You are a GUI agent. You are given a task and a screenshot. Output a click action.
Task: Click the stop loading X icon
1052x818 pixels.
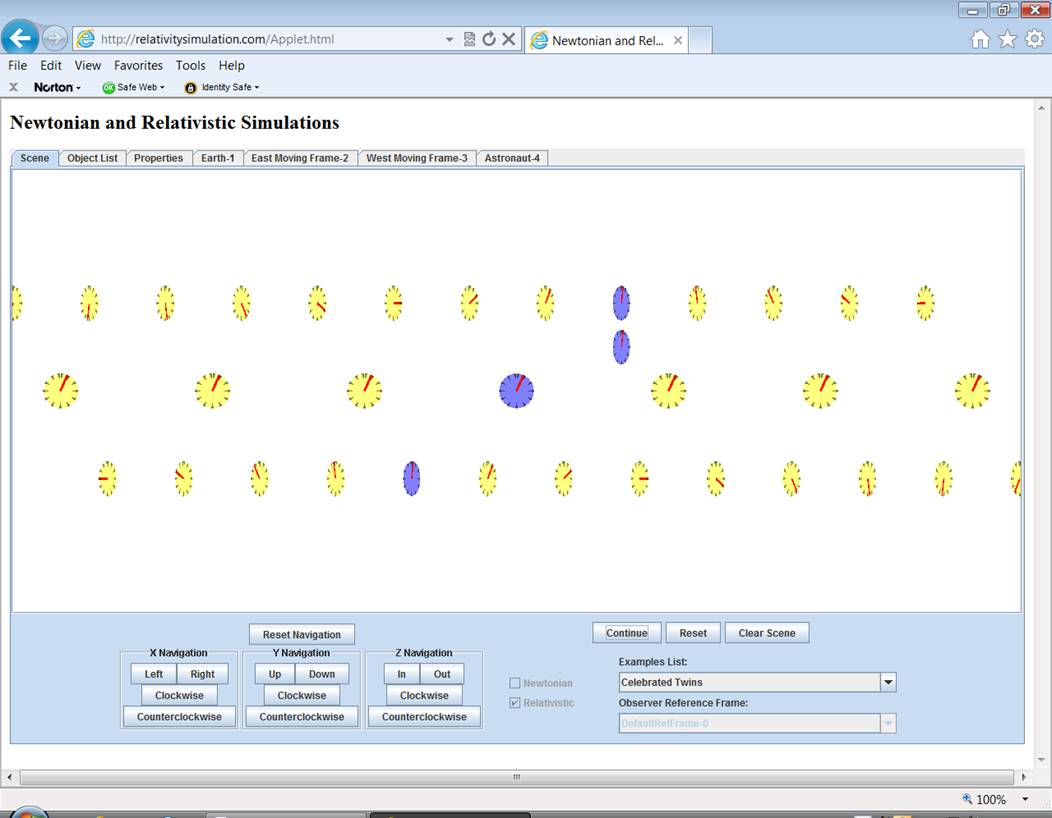tap(508, 39)
